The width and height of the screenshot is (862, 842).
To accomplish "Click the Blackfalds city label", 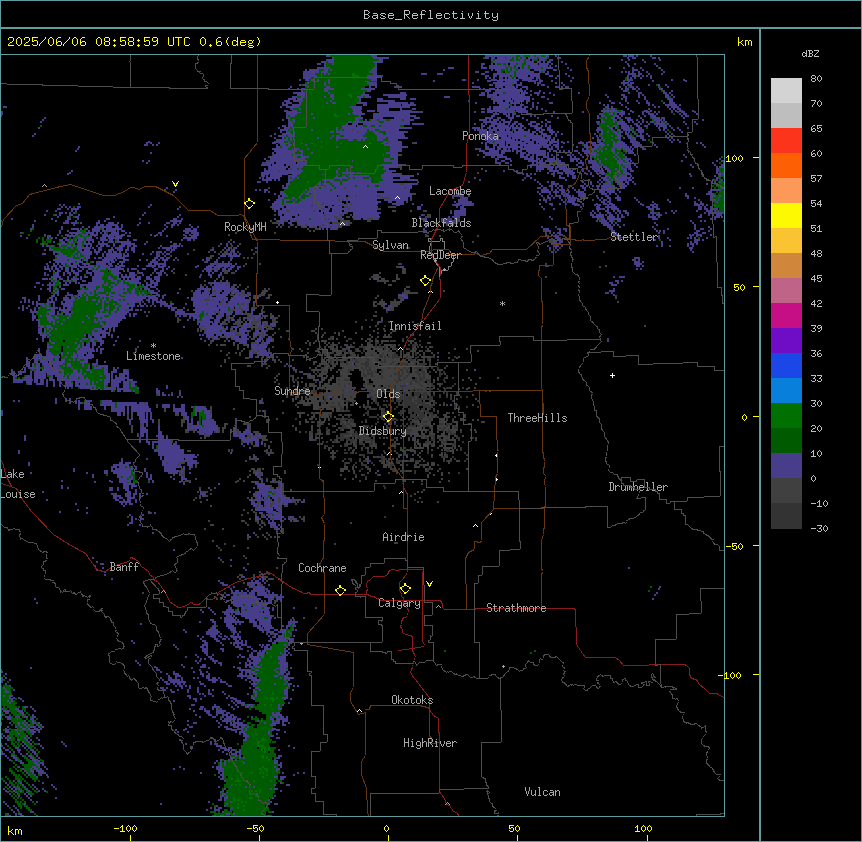I will [441, 223].
